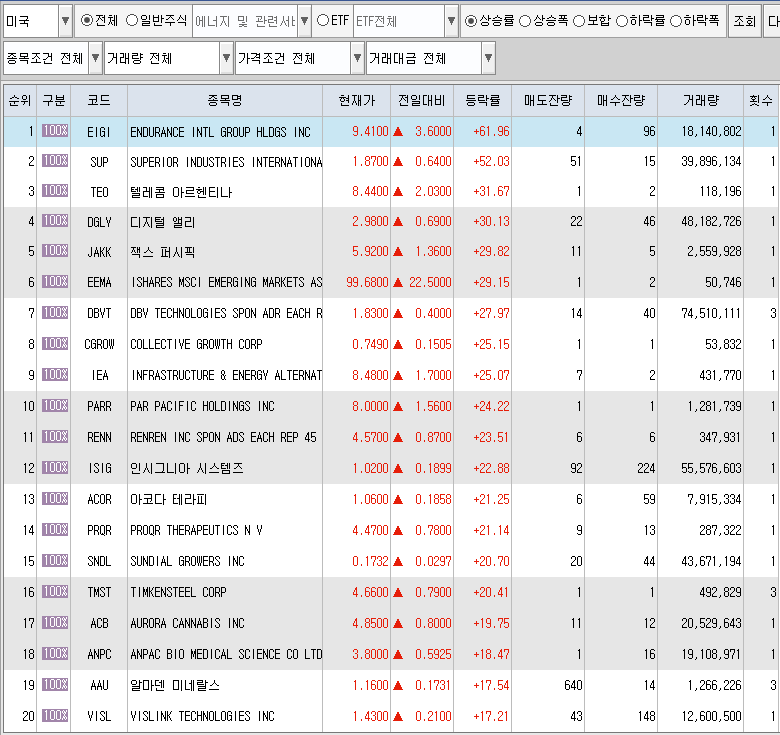Screen dimensions: 780x735
Task: Select PAR PACIFIC HOLDINGS INC name
Action: tap(202, 406)
